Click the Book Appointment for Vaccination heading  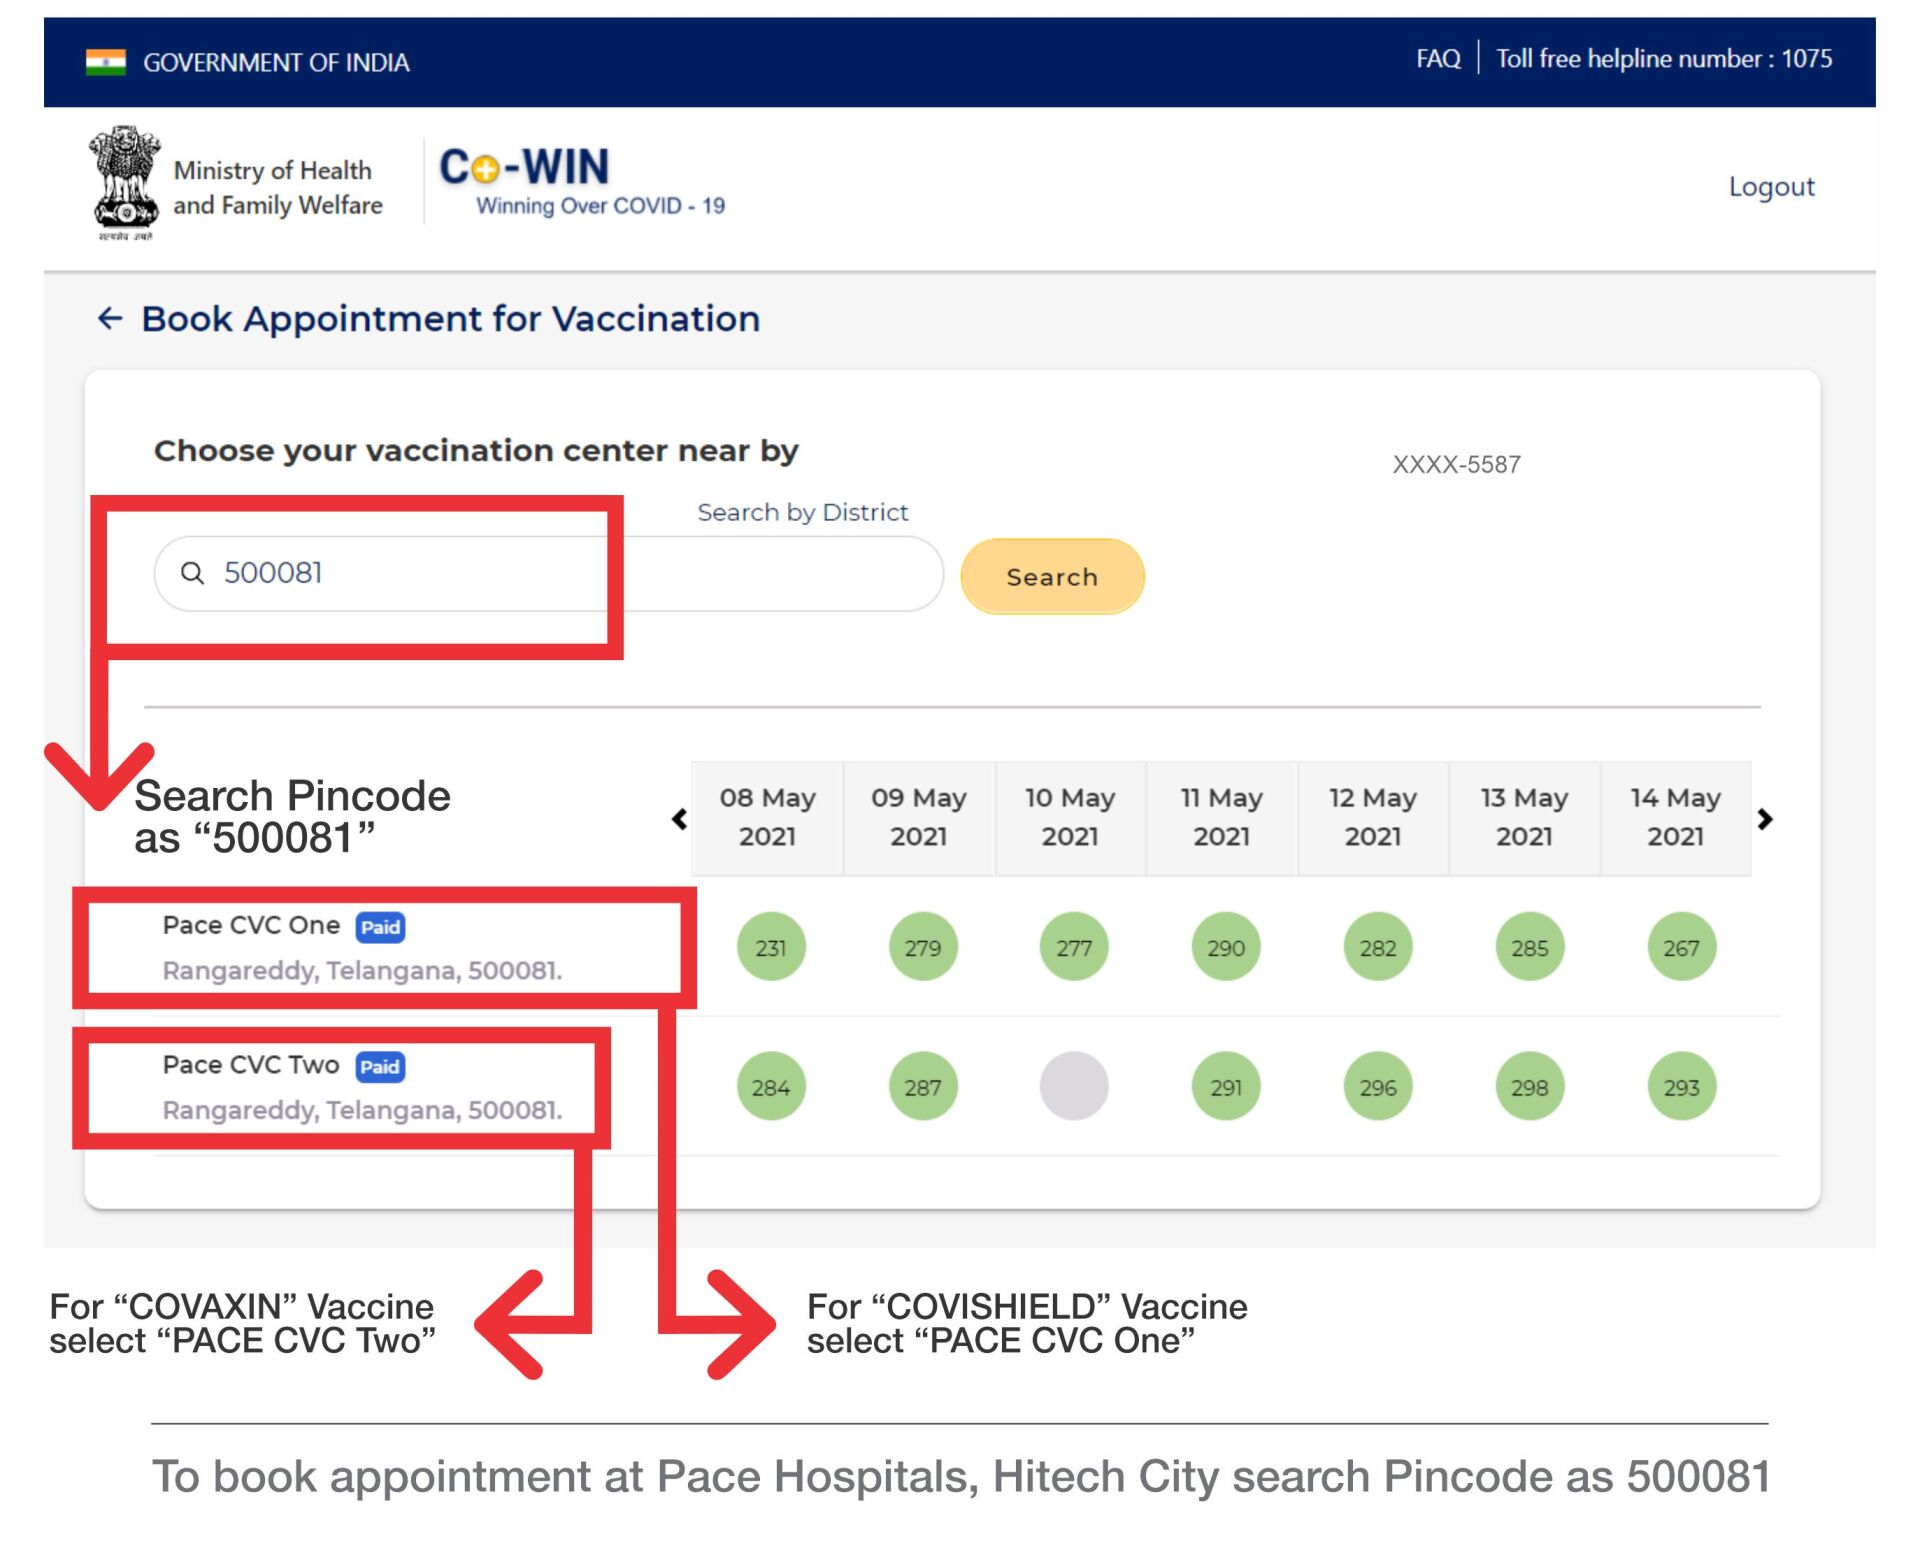tap(451, 319)
